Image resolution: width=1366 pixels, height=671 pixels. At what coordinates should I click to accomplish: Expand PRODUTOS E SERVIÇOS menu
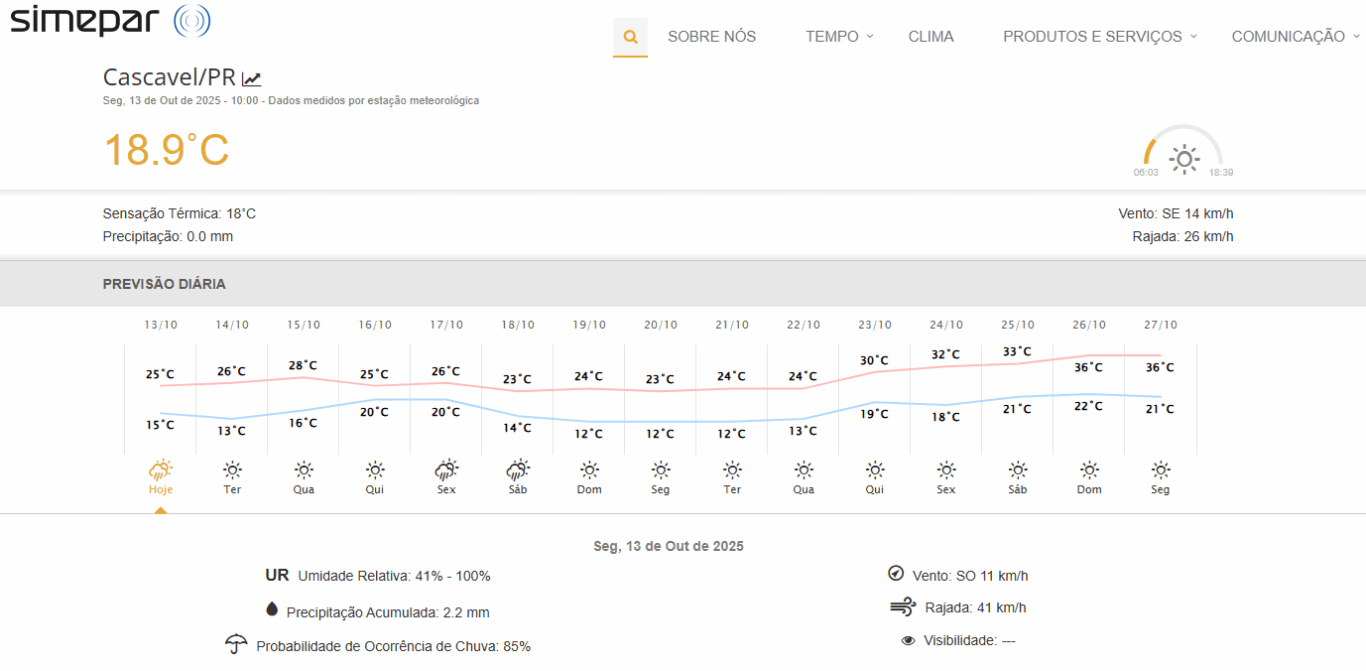click(1099, 37)
